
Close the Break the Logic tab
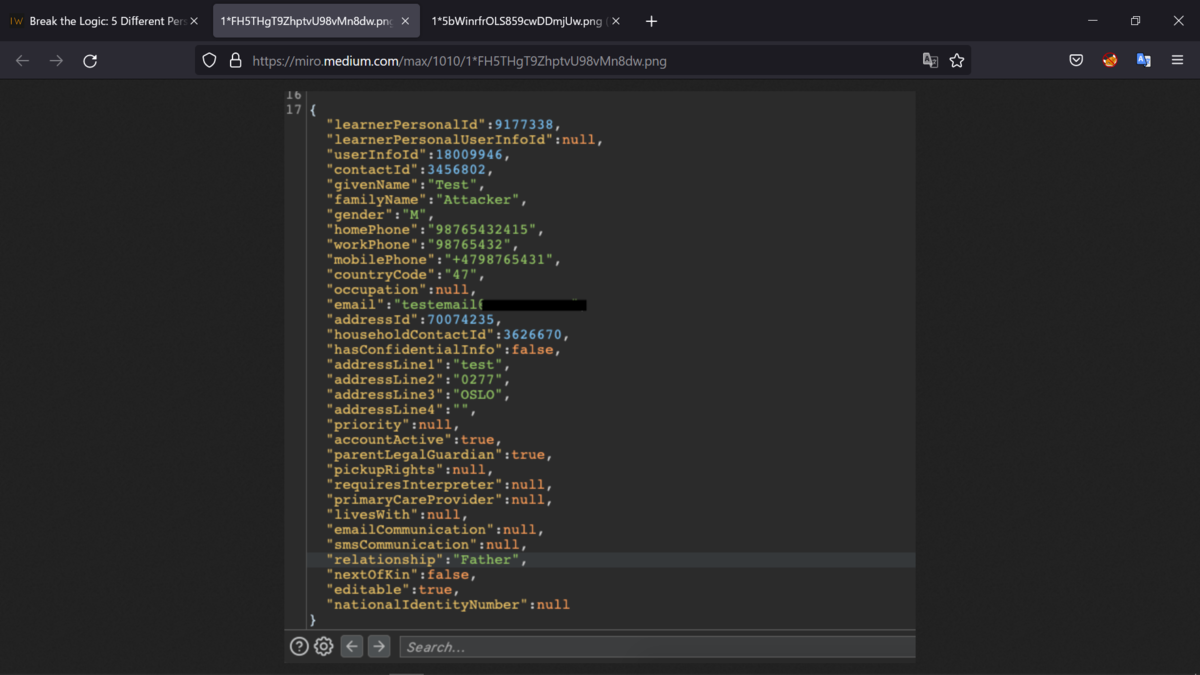(x=194, y=21)
